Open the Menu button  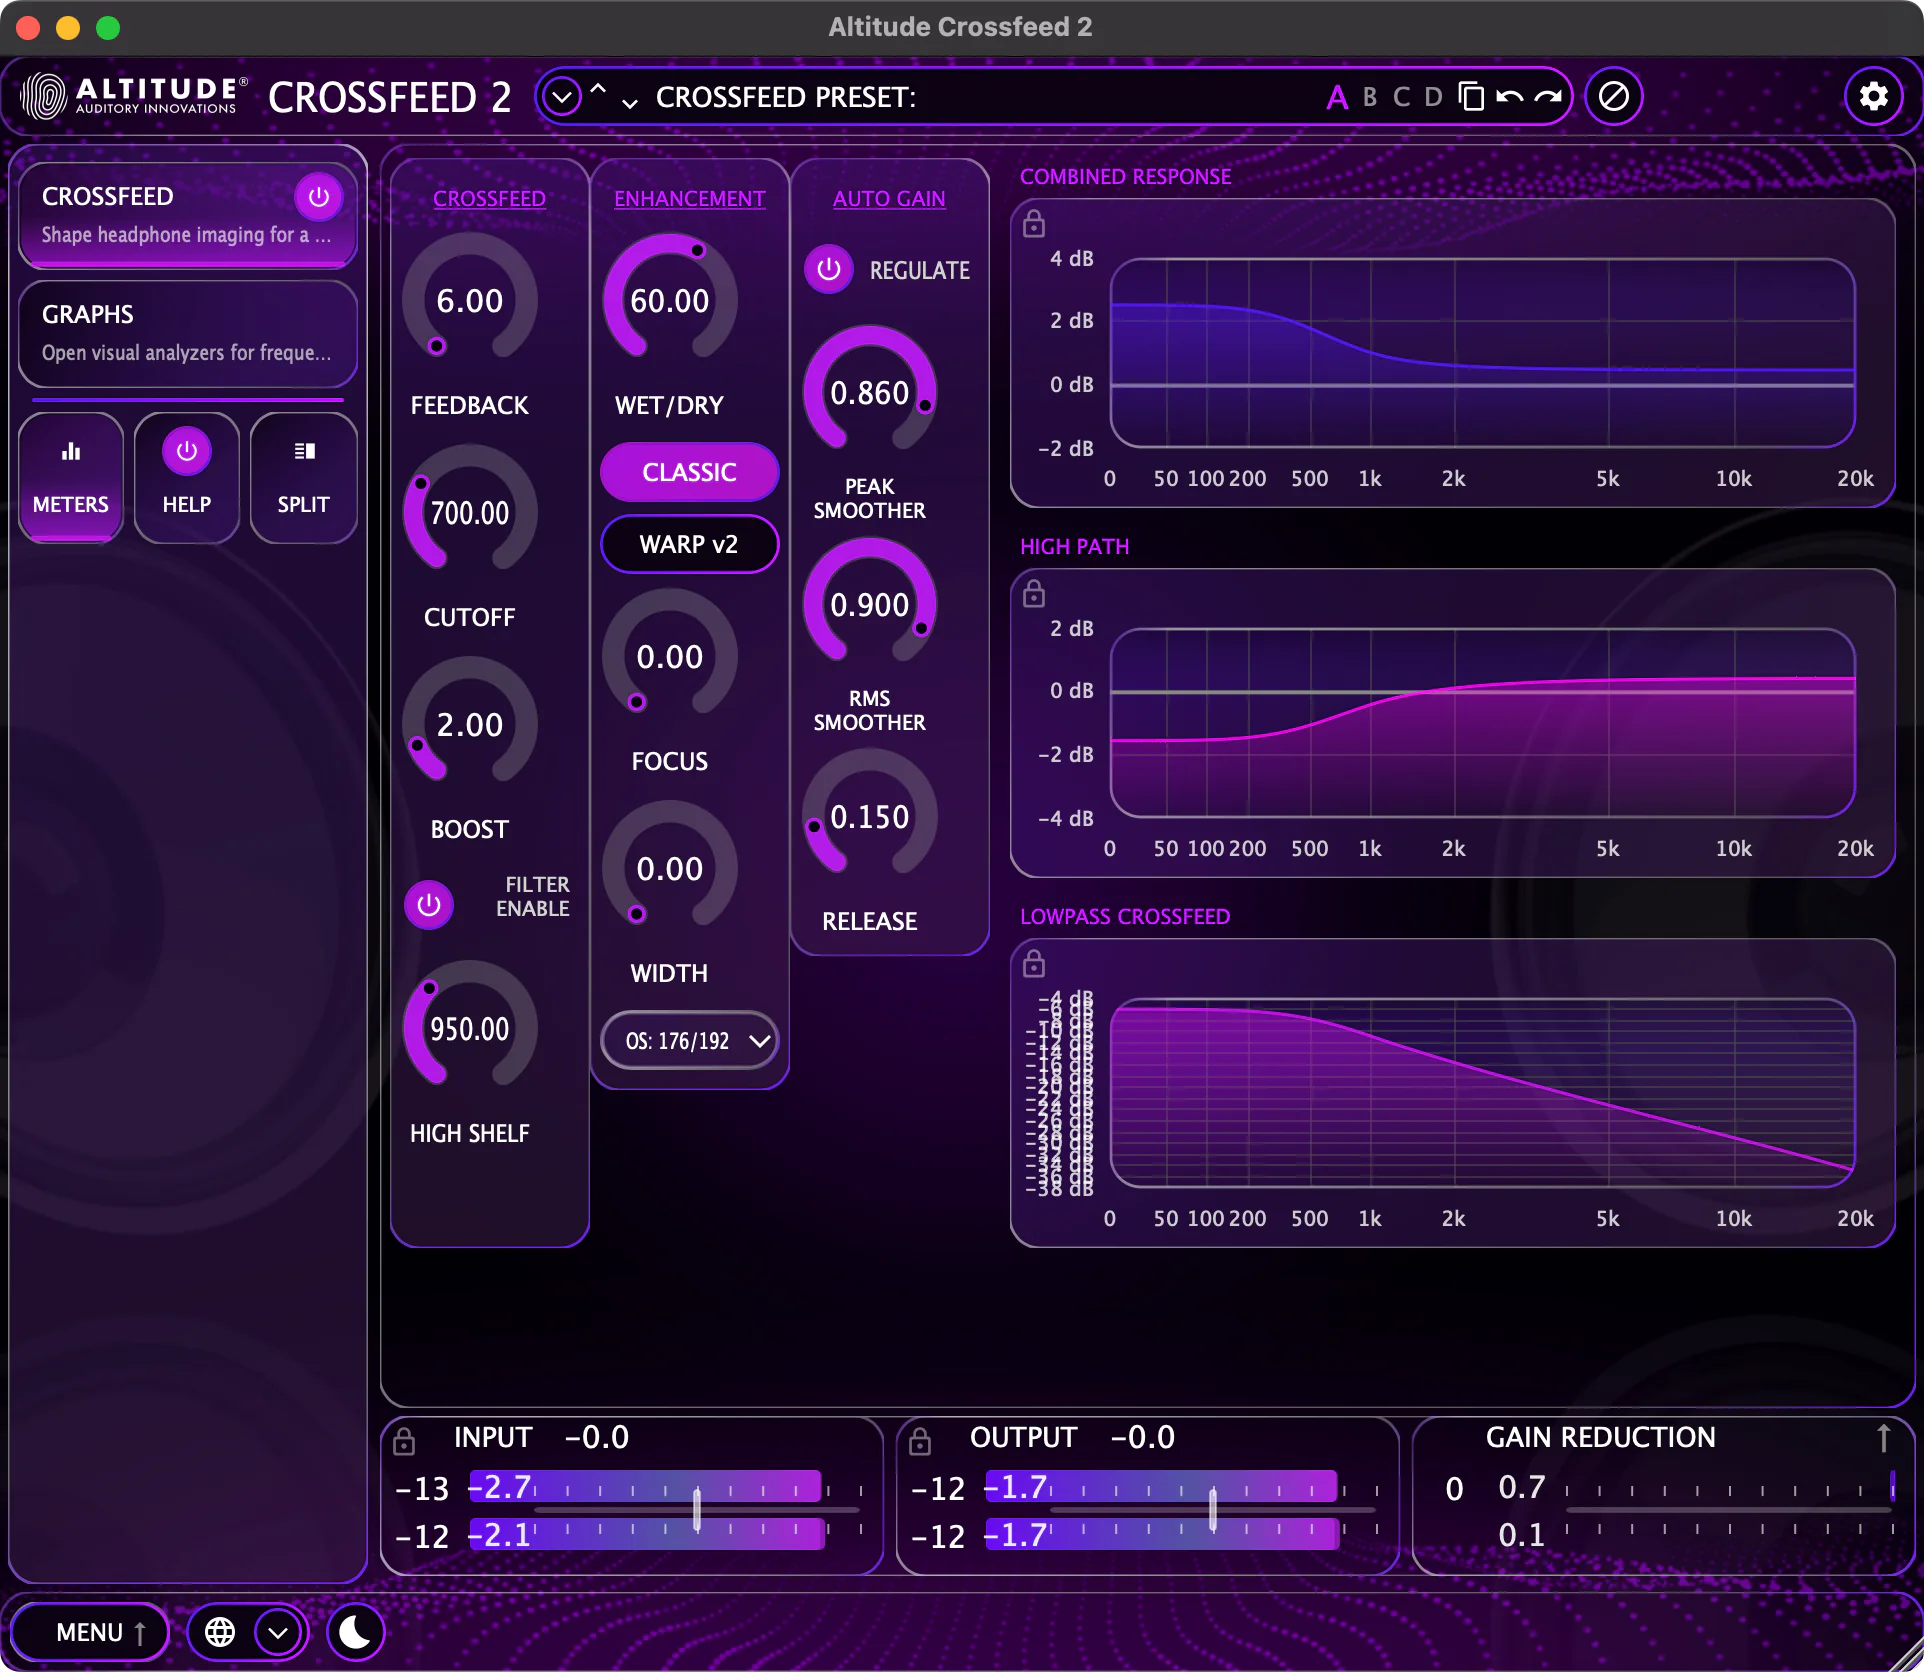pyautogui.click(x=91, y=1632)
